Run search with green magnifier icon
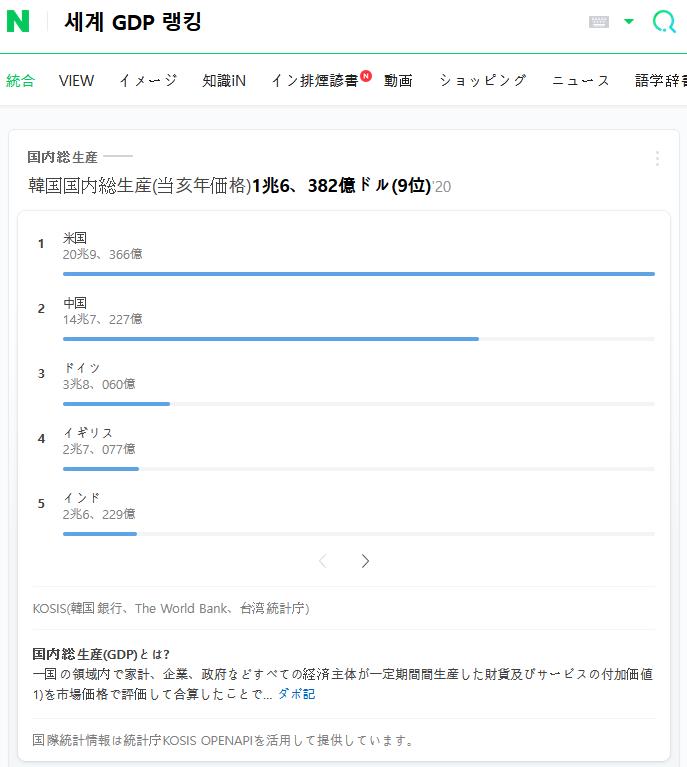This screenshot has height=767, width=687. point(664,22)
